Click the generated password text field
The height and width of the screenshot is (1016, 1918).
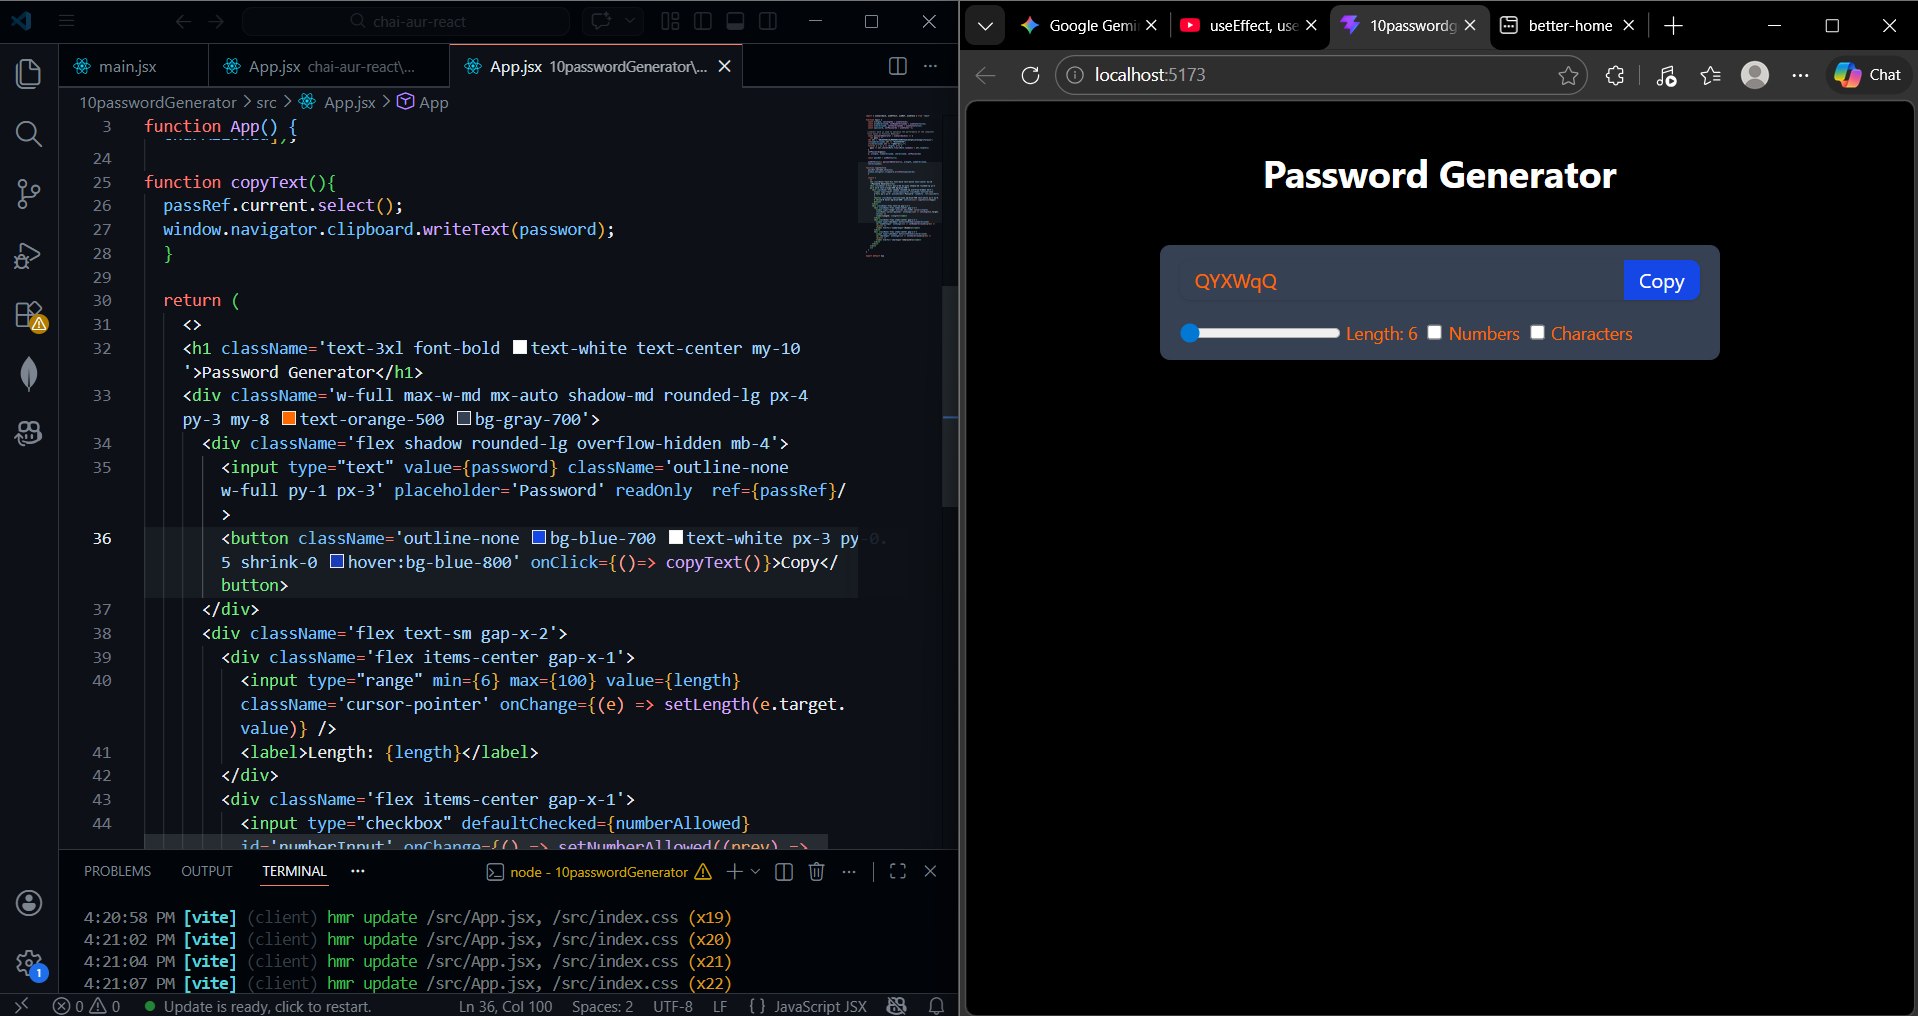pos(1400,281)
